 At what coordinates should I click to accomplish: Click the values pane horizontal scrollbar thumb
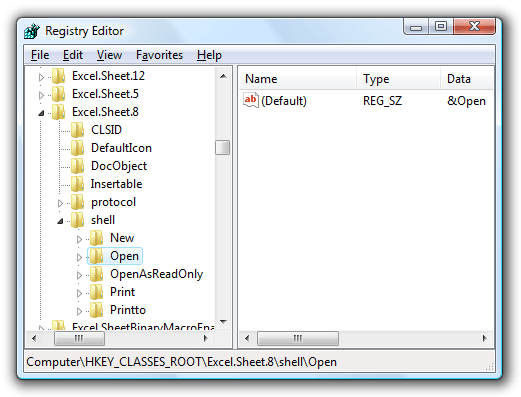point(298,338)
